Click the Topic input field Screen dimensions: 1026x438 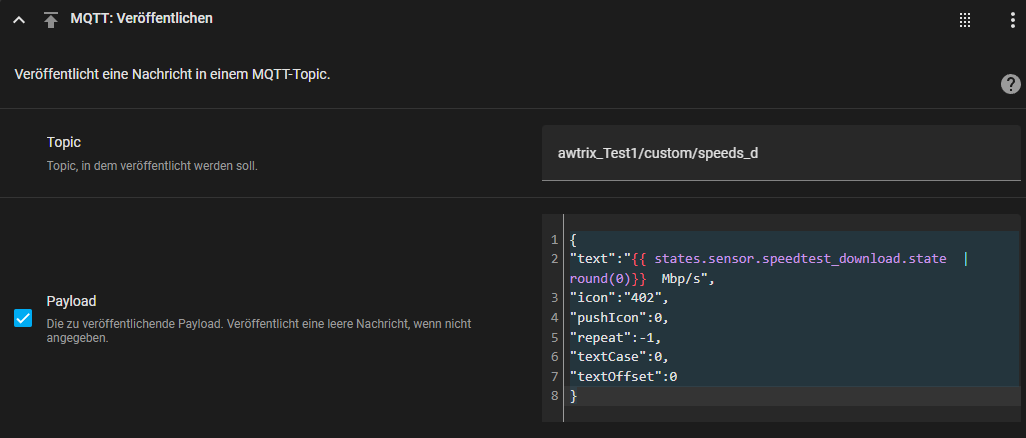(781, 153)
